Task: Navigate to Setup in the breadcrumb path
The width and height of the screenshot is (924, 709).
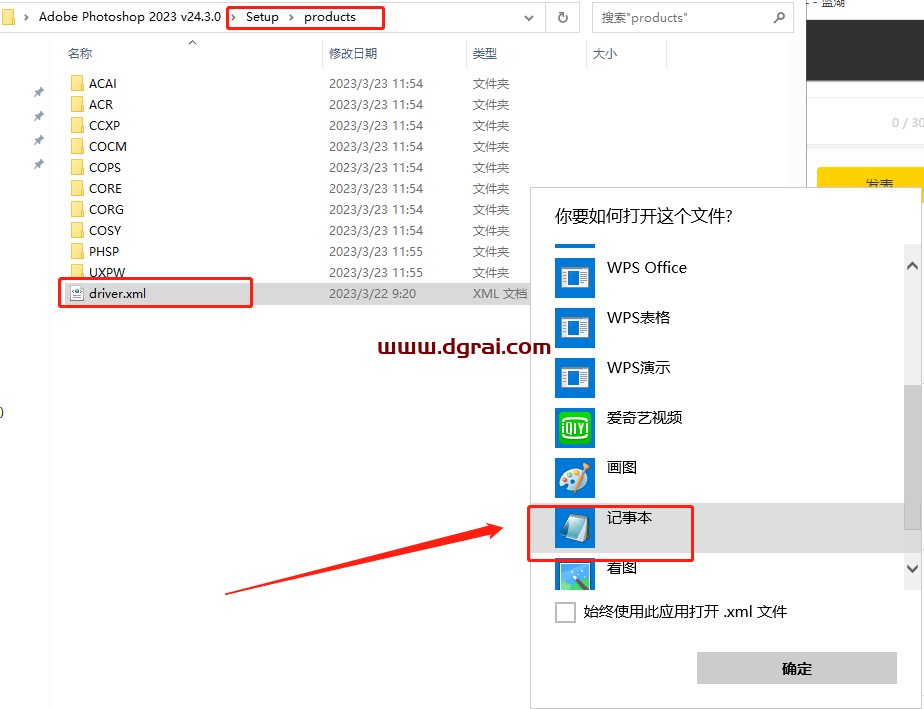Action: click(x=262, y=17)
